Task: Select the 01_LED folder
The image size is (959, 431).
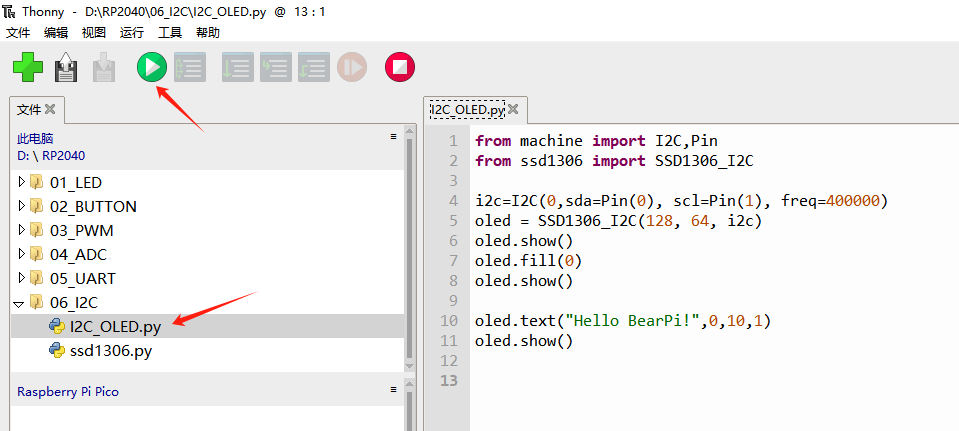Action: click(x=76, y=182)
